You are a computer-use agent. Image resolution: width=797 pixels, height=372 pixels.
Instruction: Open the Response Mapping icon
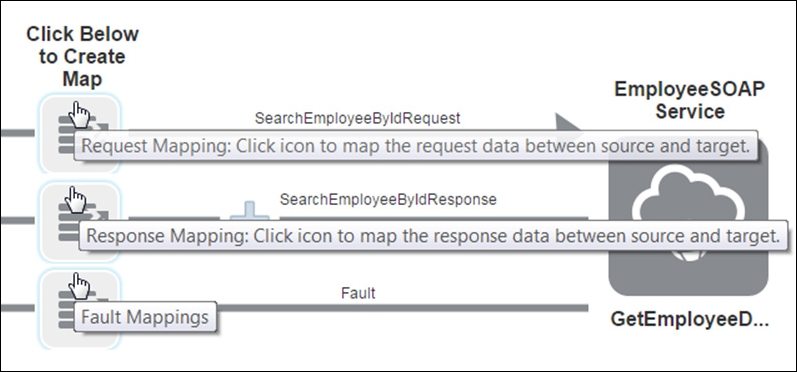79,222
